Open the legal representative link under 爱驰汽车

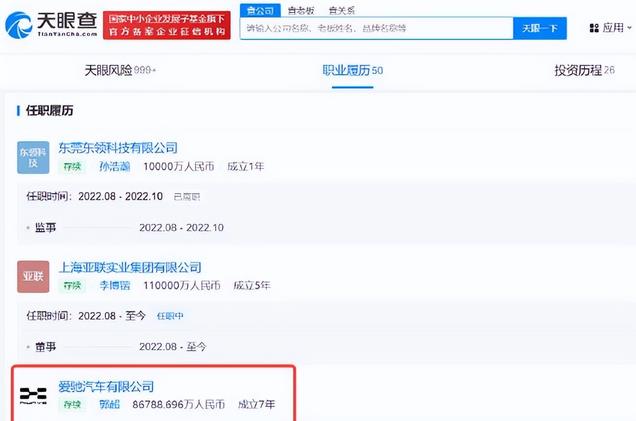110,404
